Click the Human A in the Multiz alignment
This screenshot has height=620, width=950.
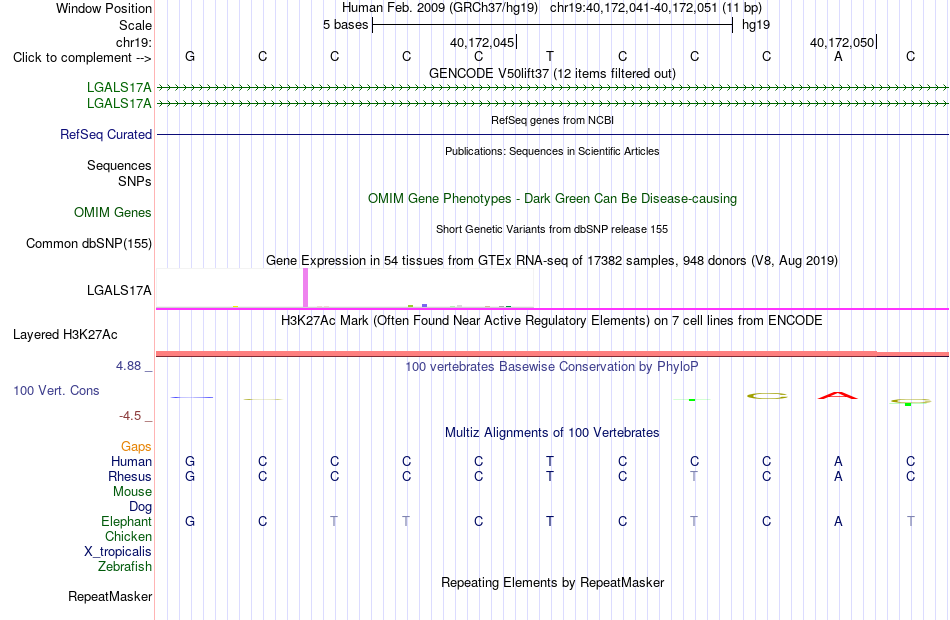point(838,462)
